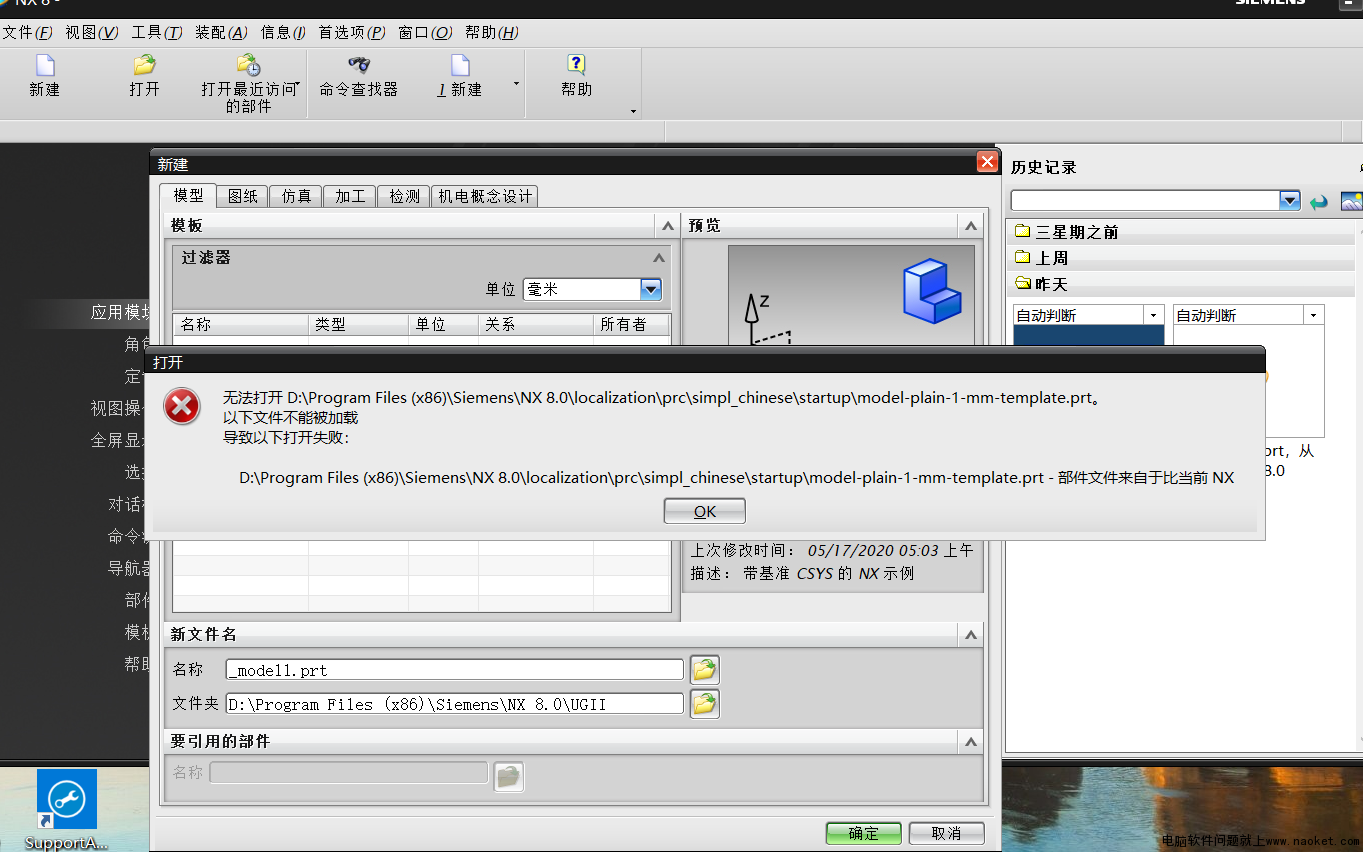This screenshot has width=1363, height=852.
Task: Click the red error icon in 打开 dialog
Action: point(182,406)
